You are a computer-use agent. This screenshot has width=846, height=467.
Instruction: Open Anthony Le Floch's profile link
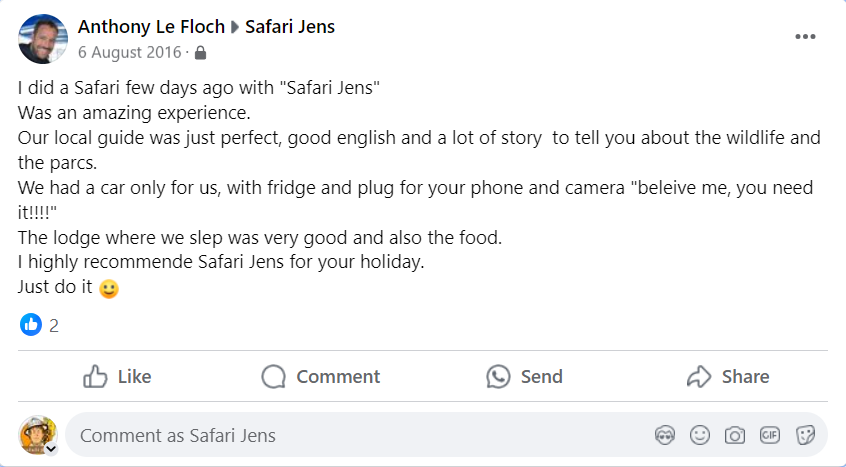tap(151, 27)
